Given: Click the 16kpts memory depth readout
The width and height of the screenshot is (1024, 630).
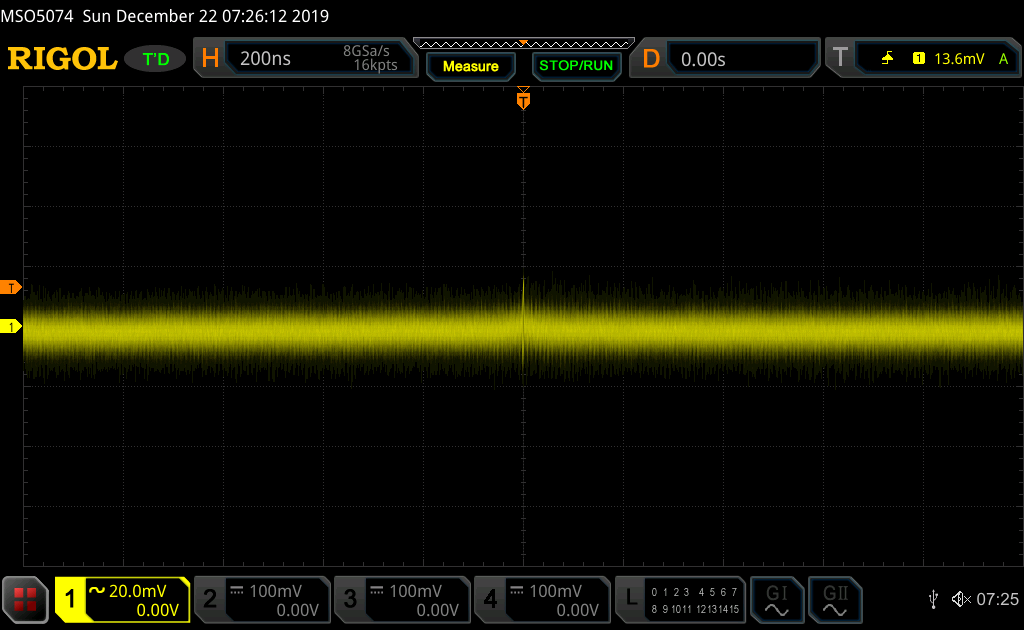Looking at the screenshot, I should 375,65.
